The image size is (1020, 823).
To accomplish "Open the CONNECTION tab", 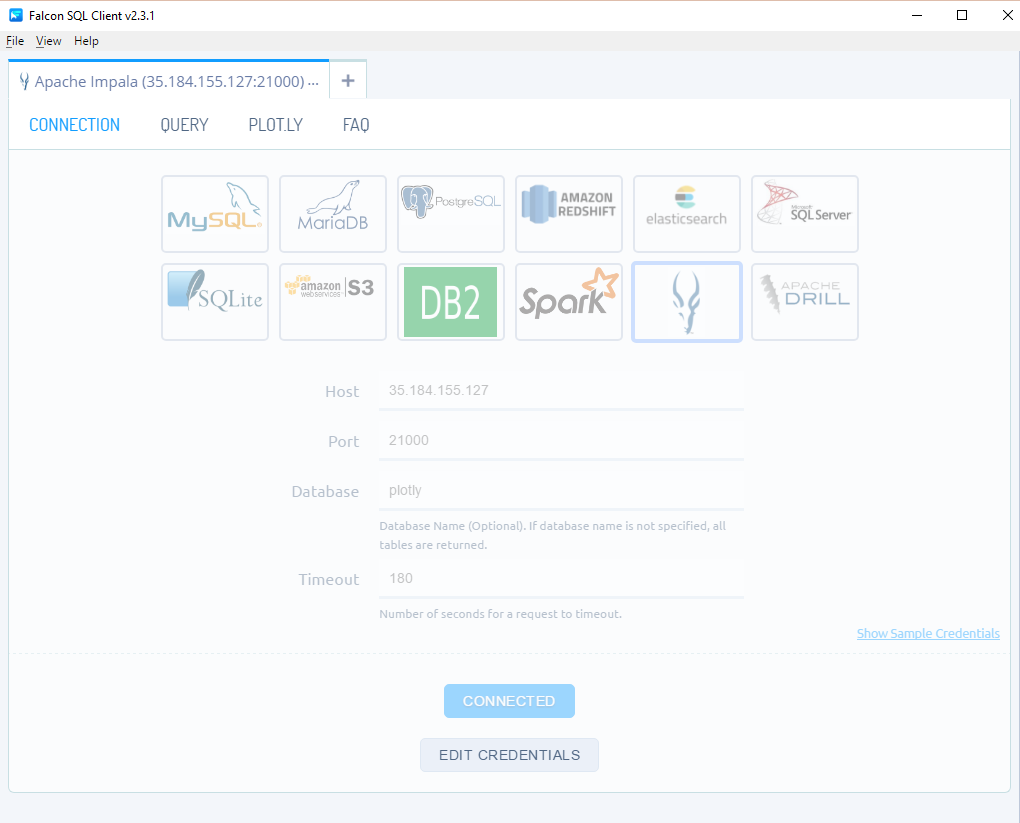I will 74,125.
